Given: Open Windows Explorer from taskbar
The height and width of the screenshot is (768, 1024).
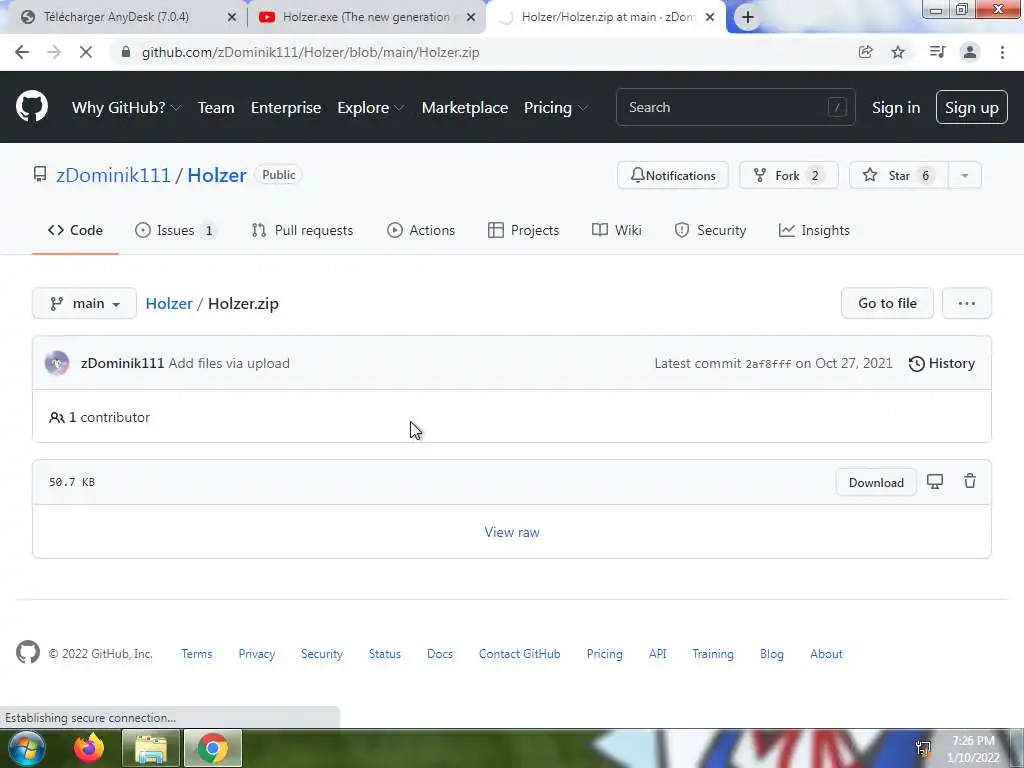Looking at the screenshot, I should tap(151, 749).
